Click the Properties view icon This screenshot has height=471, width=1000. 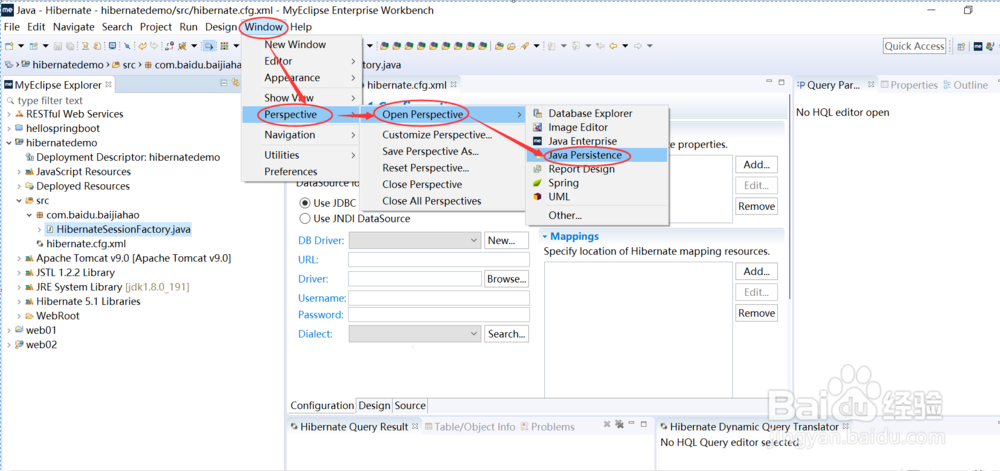885,85
